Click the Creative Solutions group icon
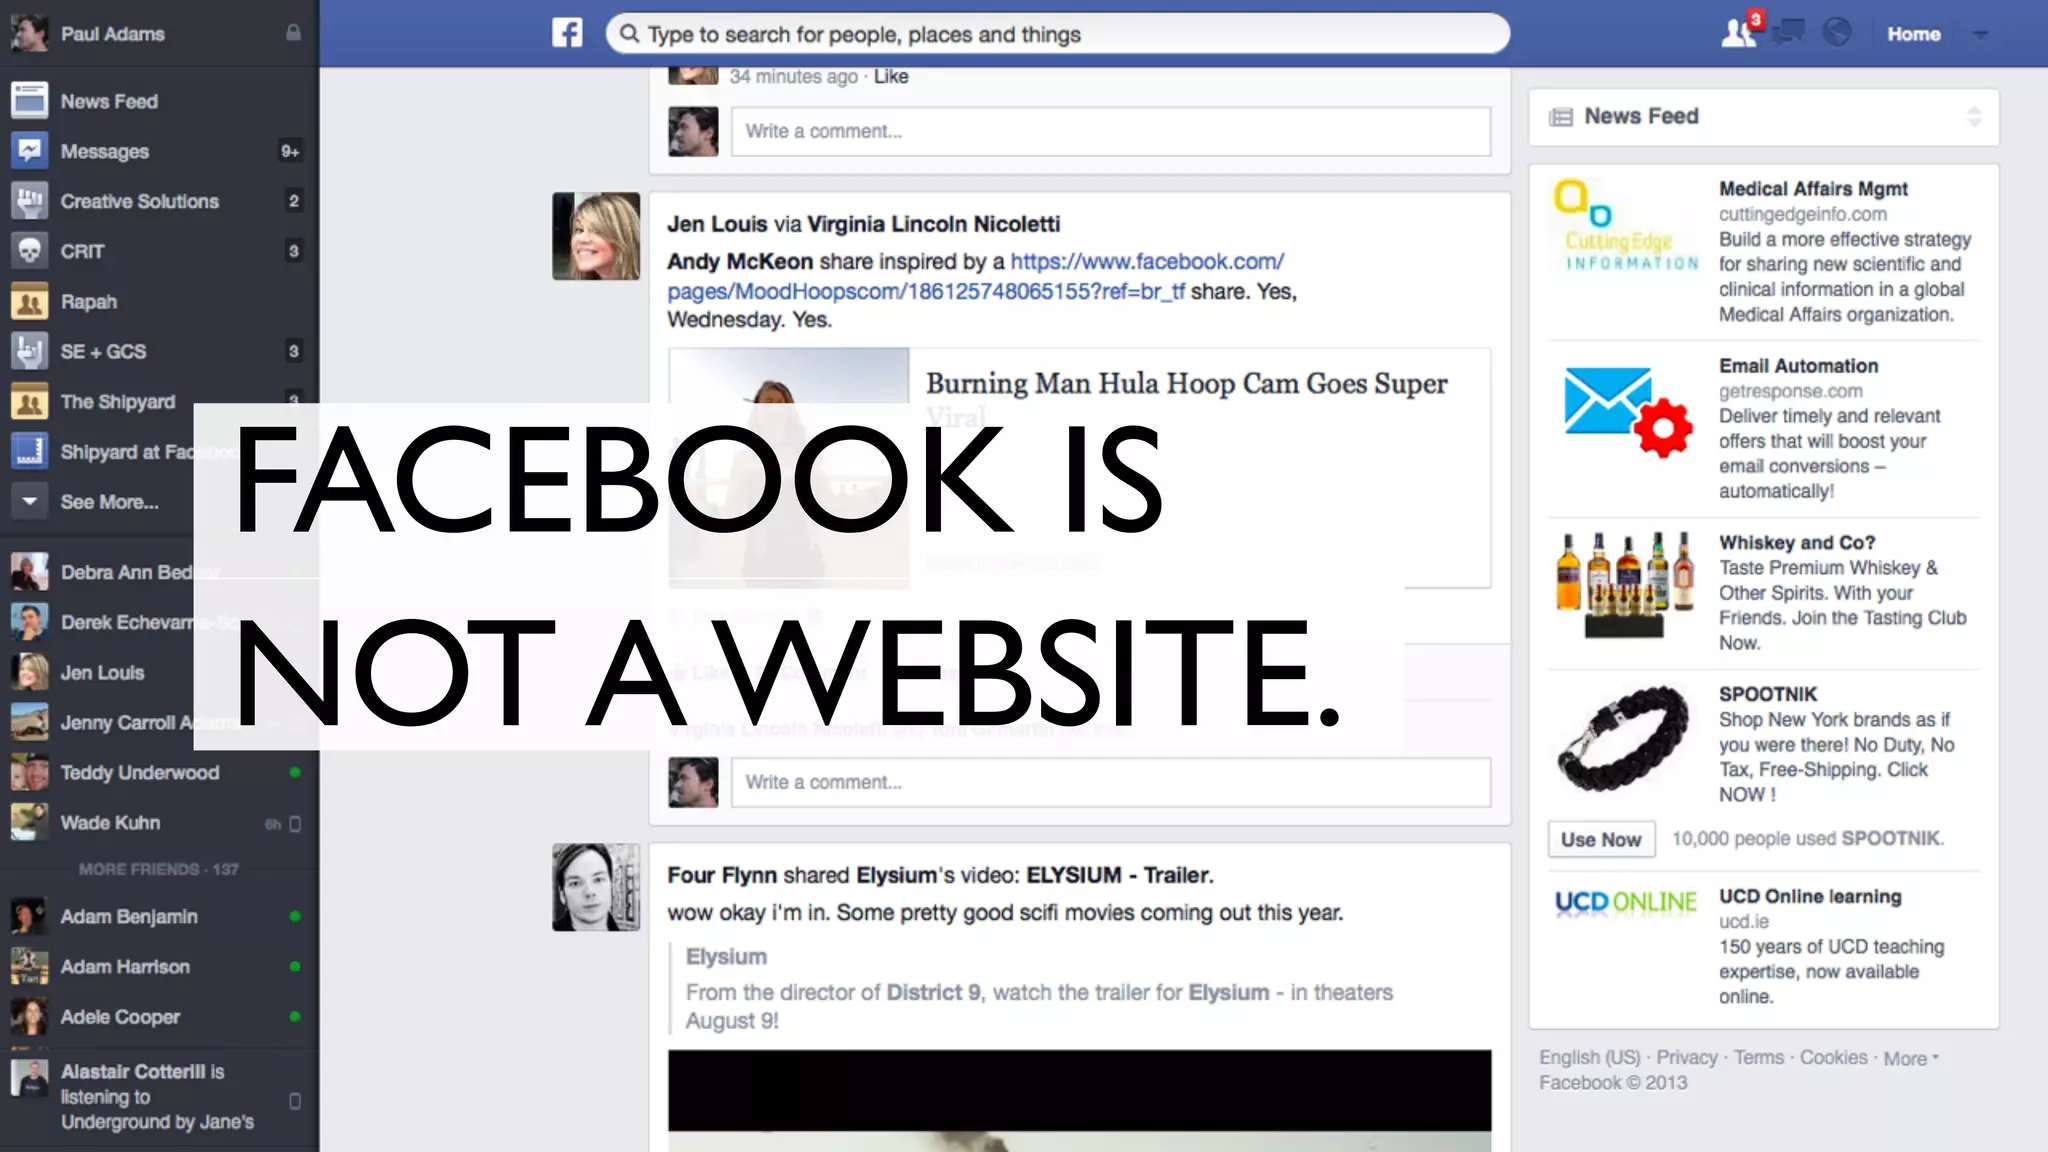This screenshot has width=2048, height=1152. click(x=29, y=201)
